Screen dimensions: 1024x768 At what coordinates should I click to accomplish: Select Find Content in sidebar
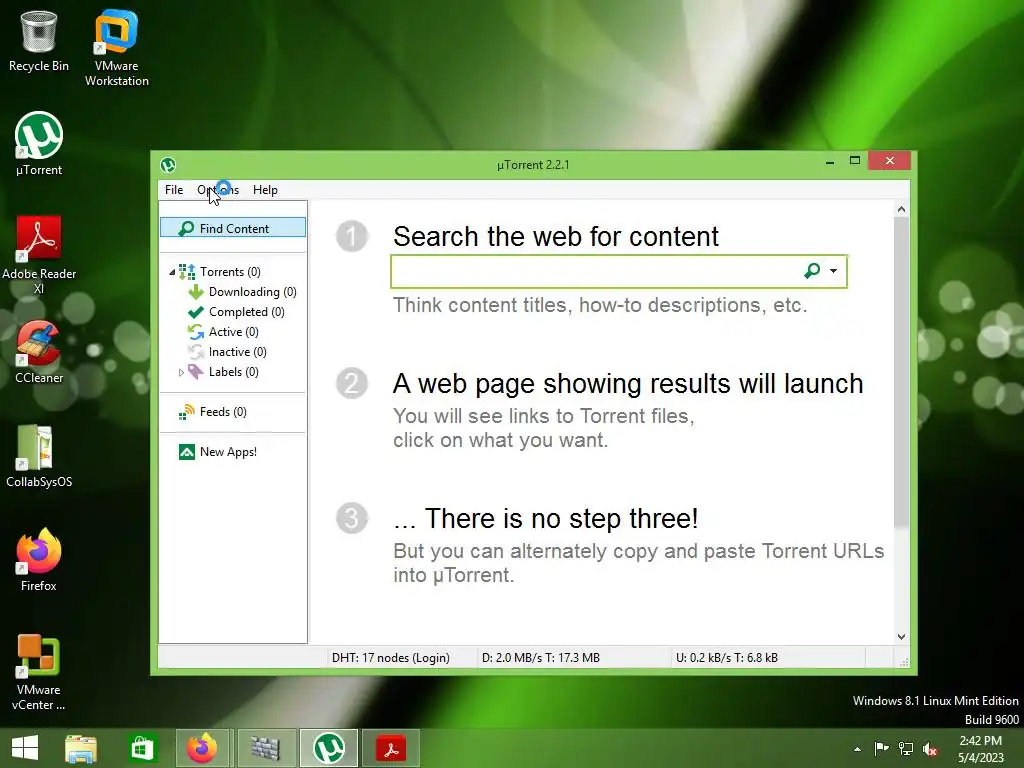(233, 228)
